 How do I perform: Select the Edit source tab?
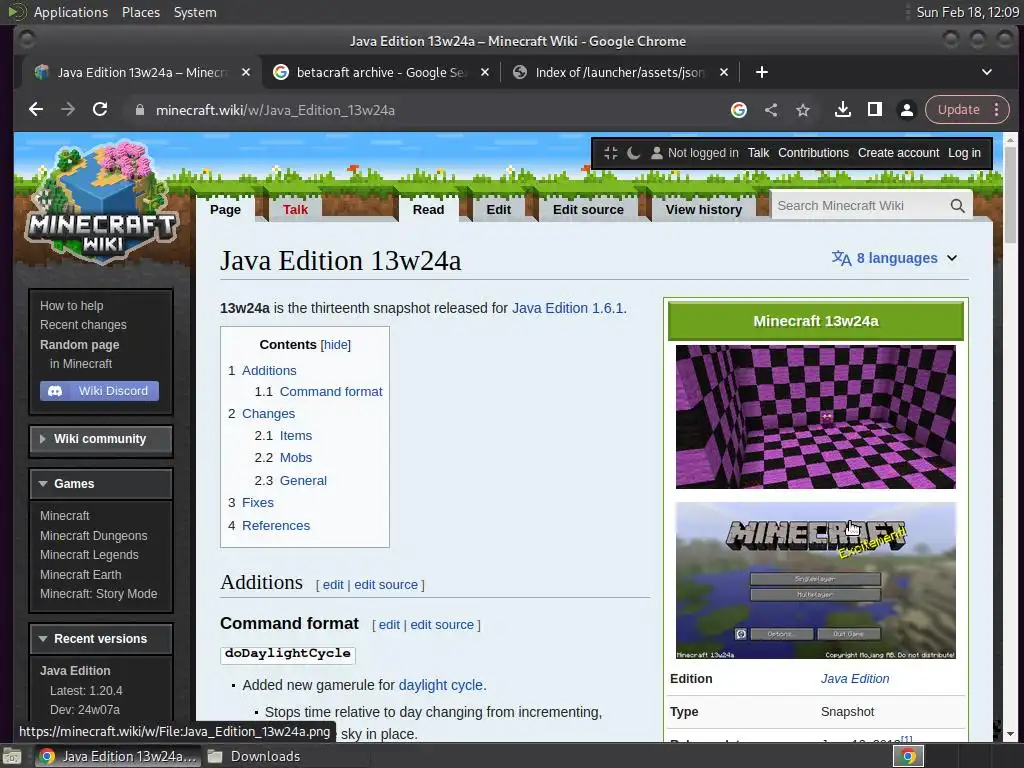coord(588,210)
